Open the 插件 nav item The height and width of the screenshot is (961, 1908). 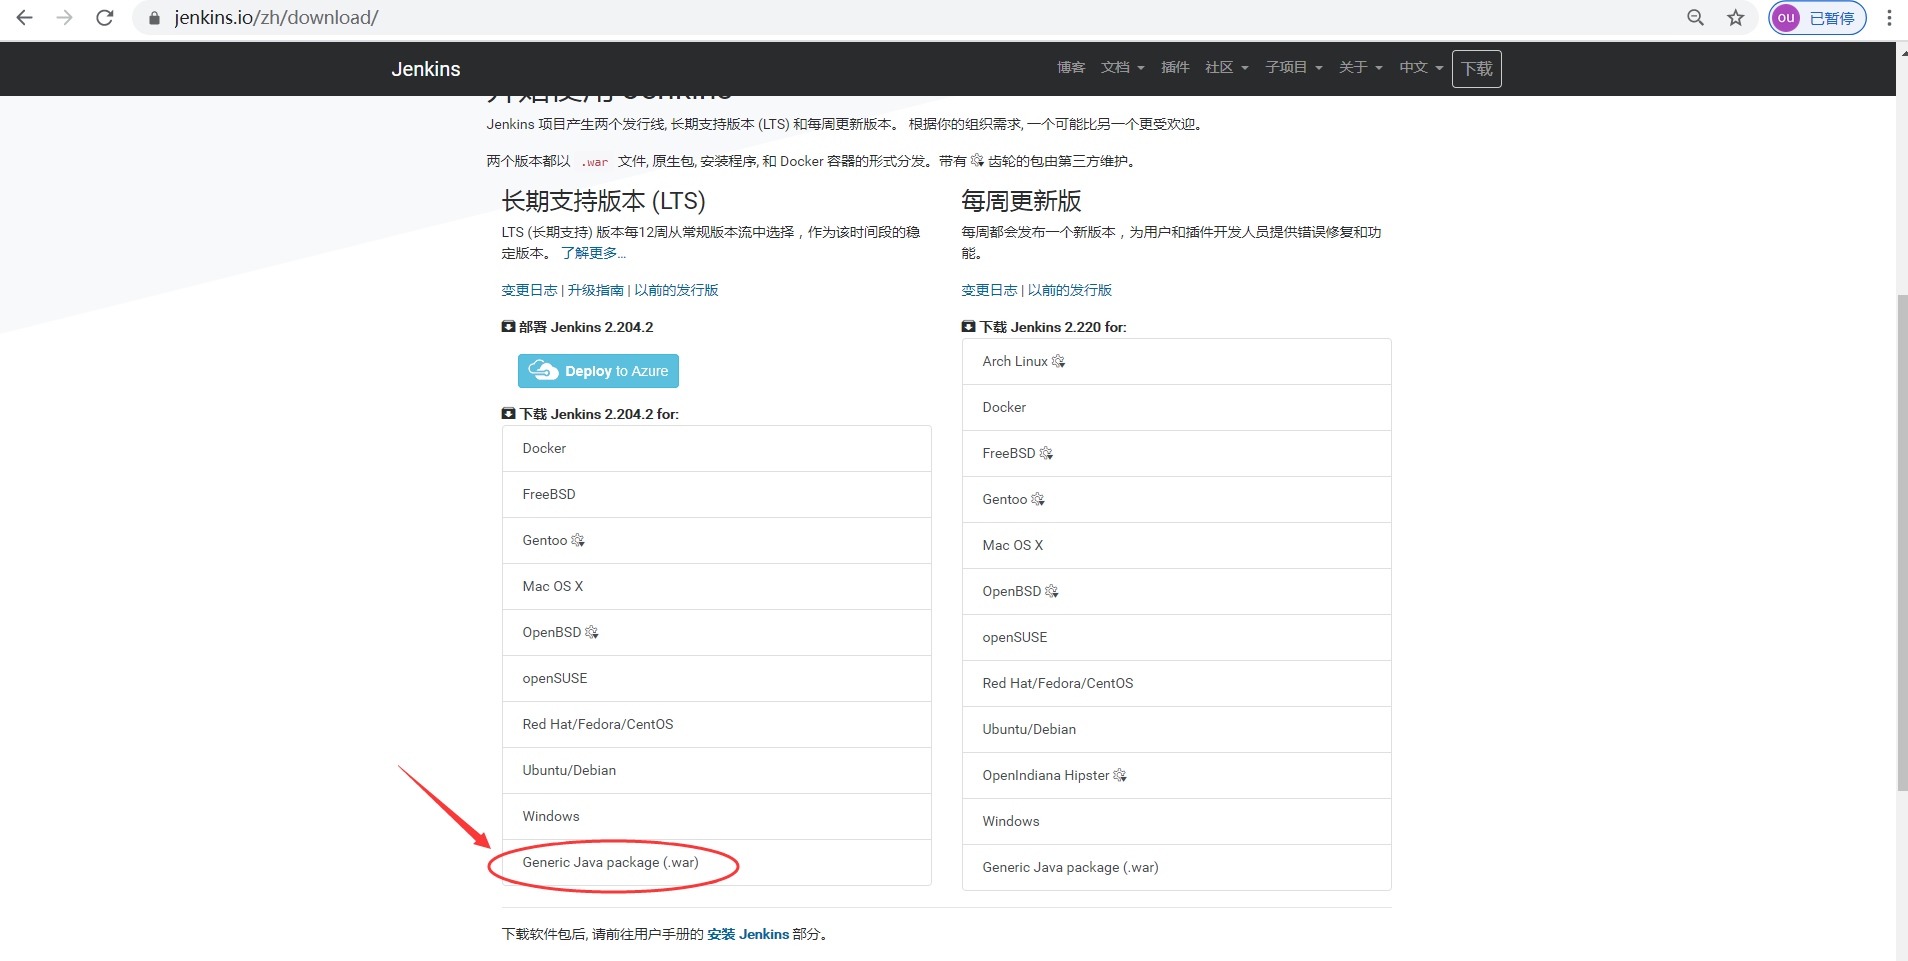tap(1174, 68)
